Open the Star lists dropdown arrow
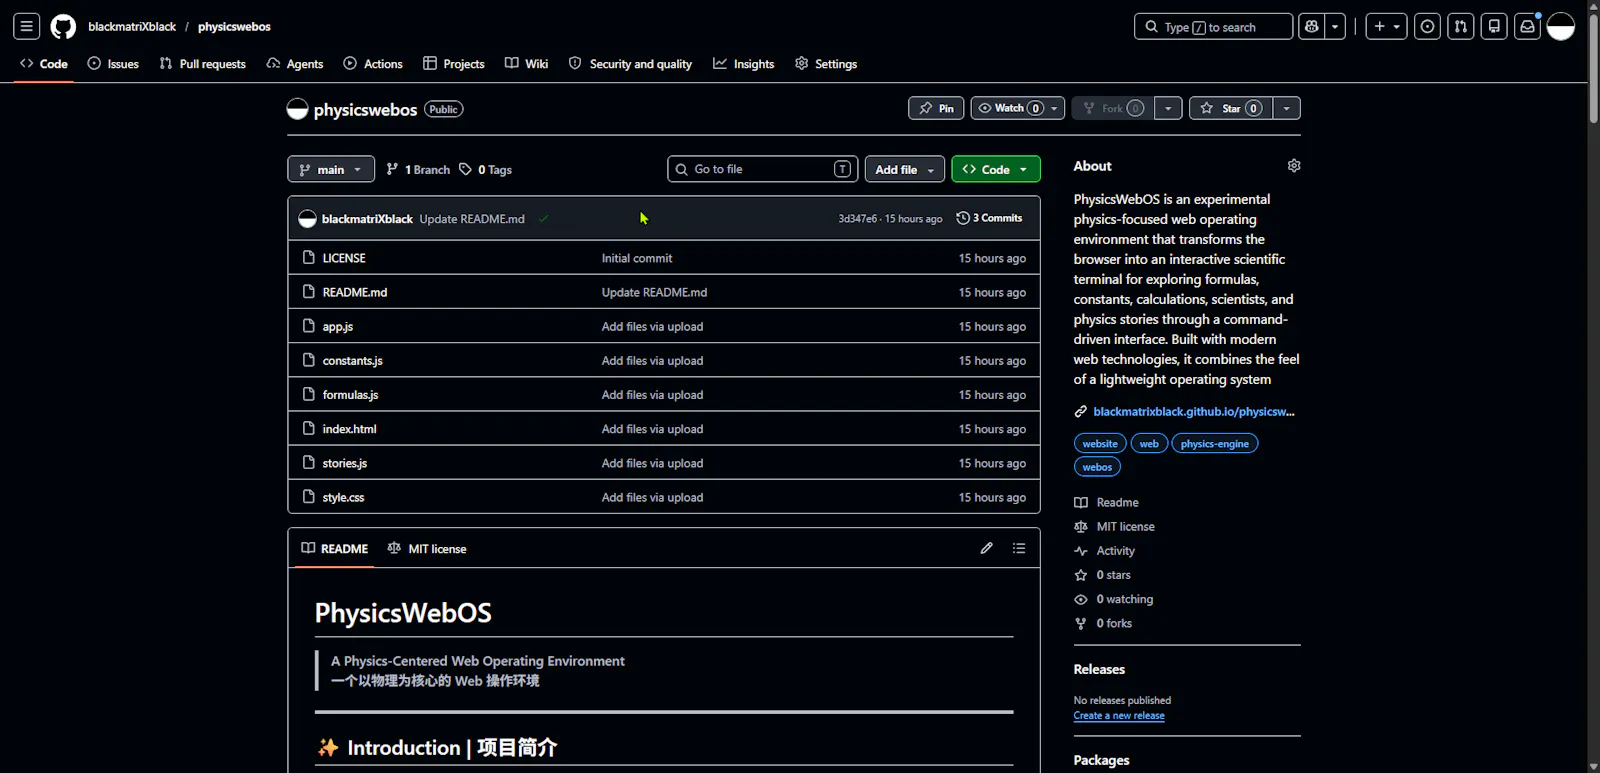Screen dimensions: 1600x773 point(1287,108)
